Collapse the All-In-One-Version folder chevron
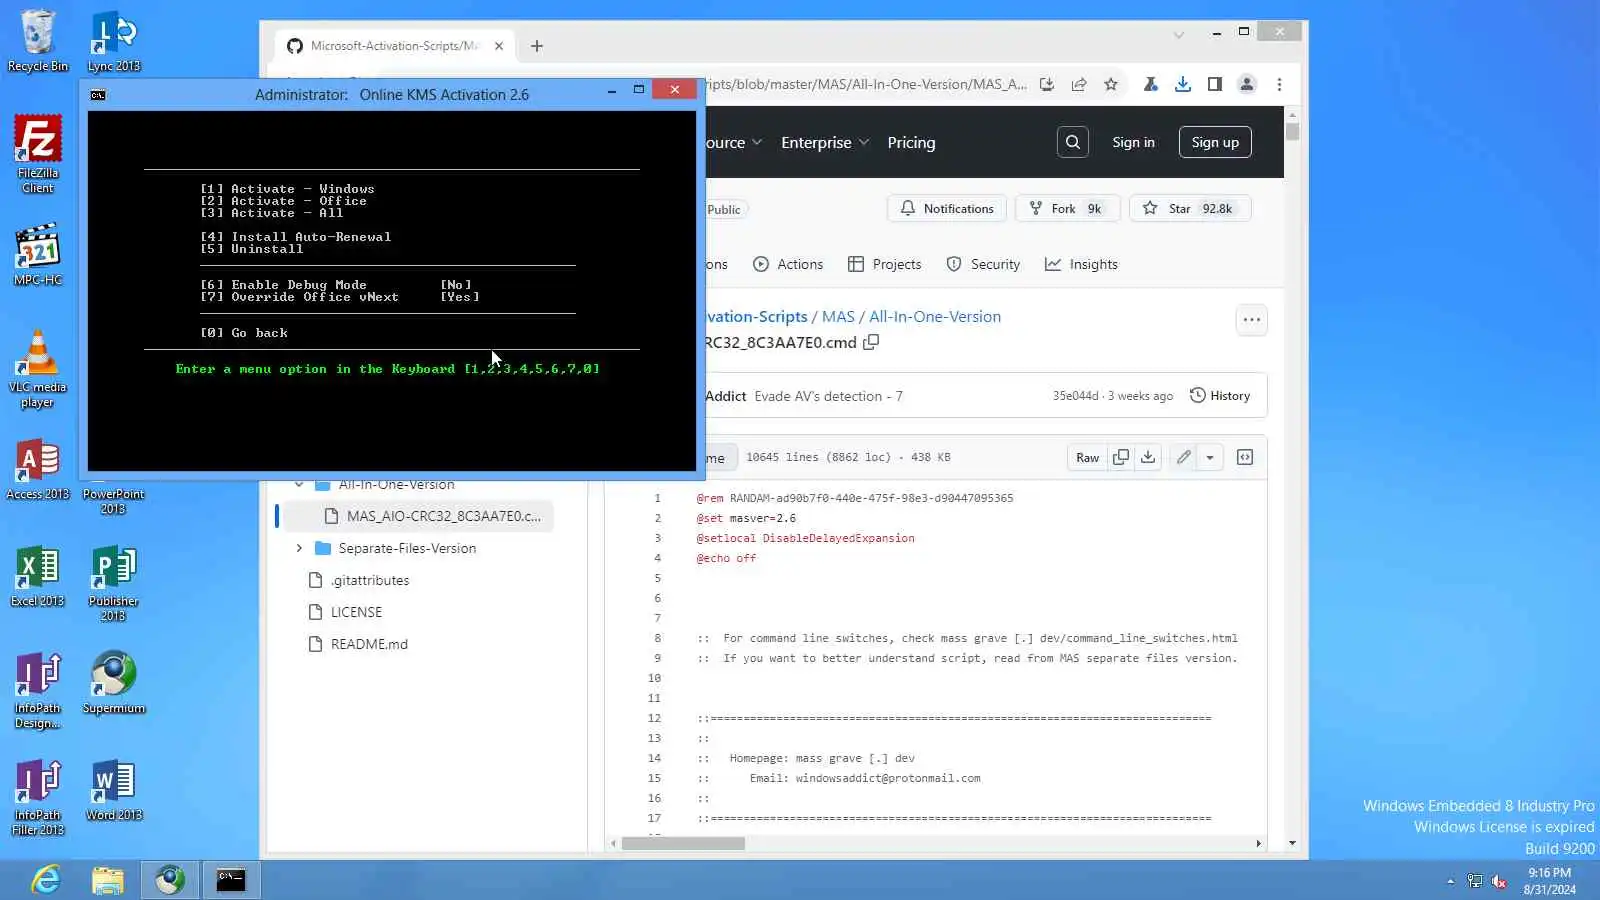 click(299, 485)
